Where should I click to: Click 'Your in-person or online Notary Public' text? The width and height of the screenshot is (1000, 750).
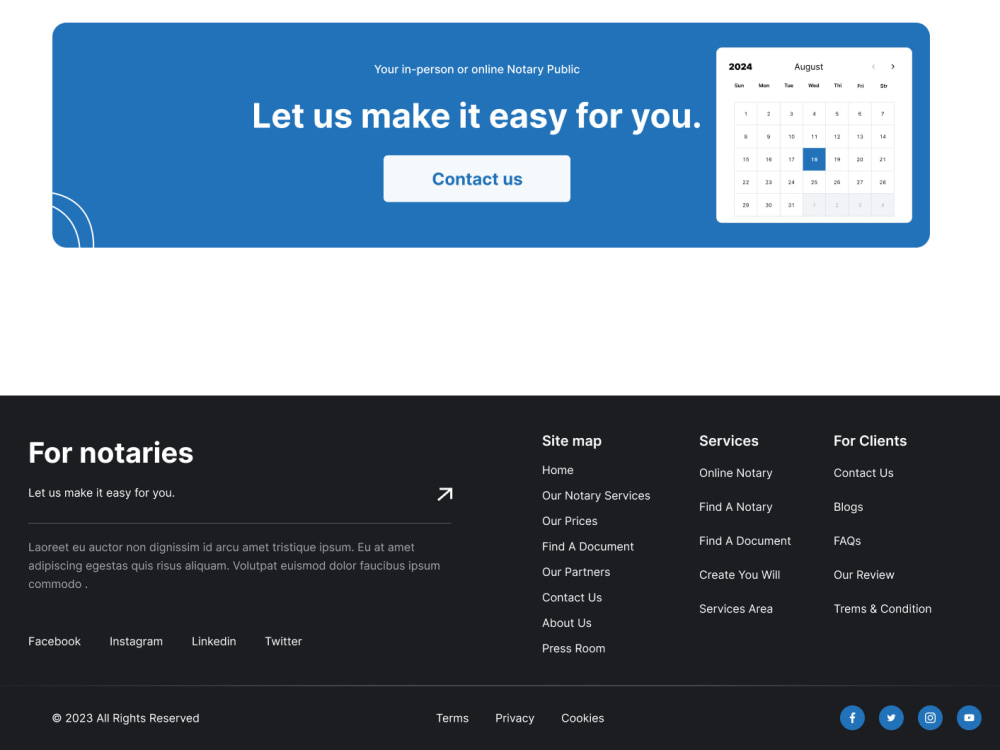pos(476,70)
